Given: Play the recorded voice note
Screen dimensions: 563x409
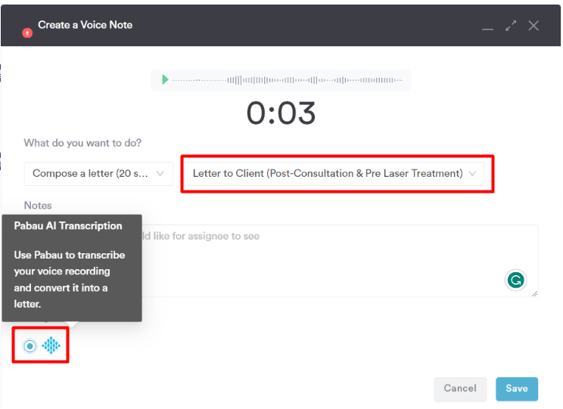Looking at the screenshot, I should point(165,79).
